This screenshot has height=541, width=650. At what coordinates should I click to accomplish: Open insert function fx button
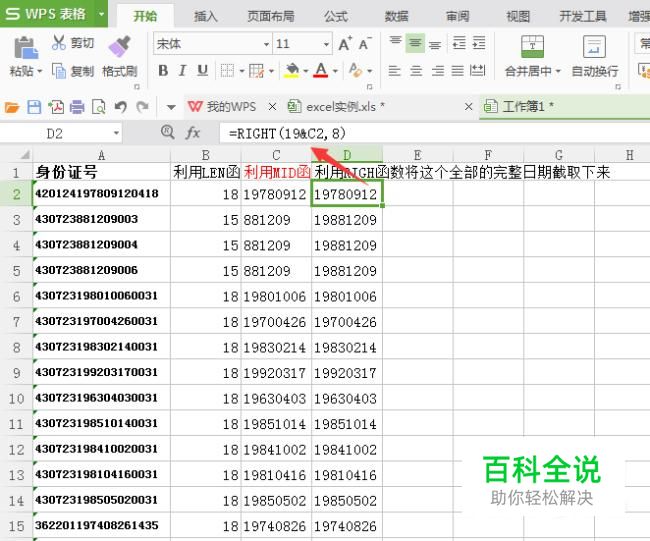(193, 133)
